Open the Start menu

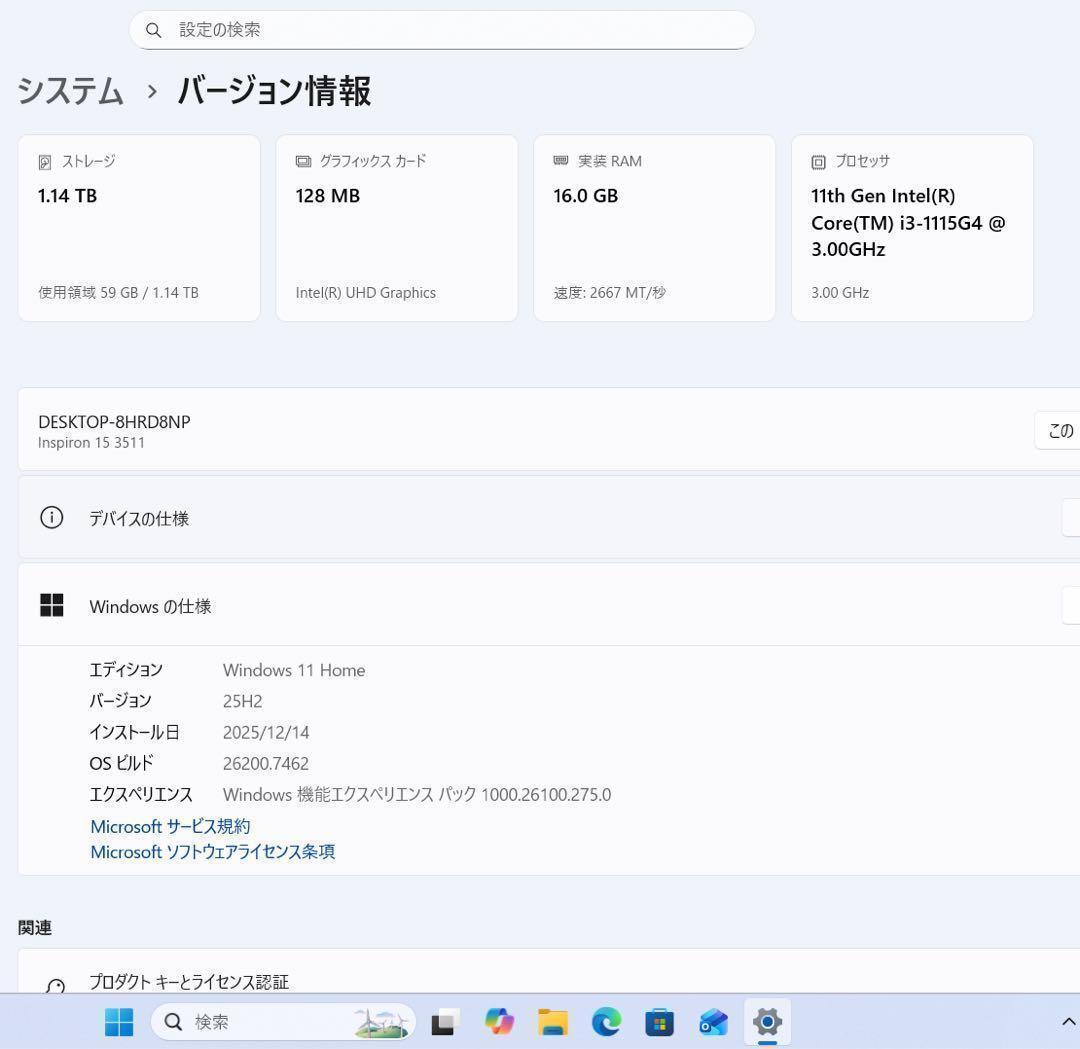[118, 1022]
